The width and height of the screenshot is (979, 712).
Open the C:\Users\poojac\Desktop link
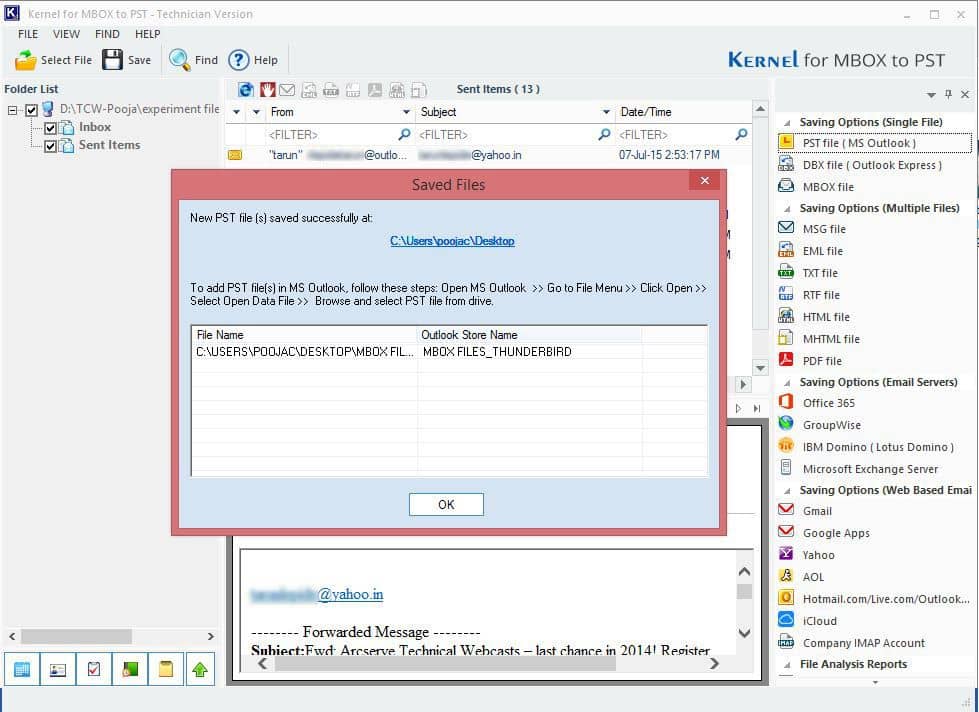452,241
